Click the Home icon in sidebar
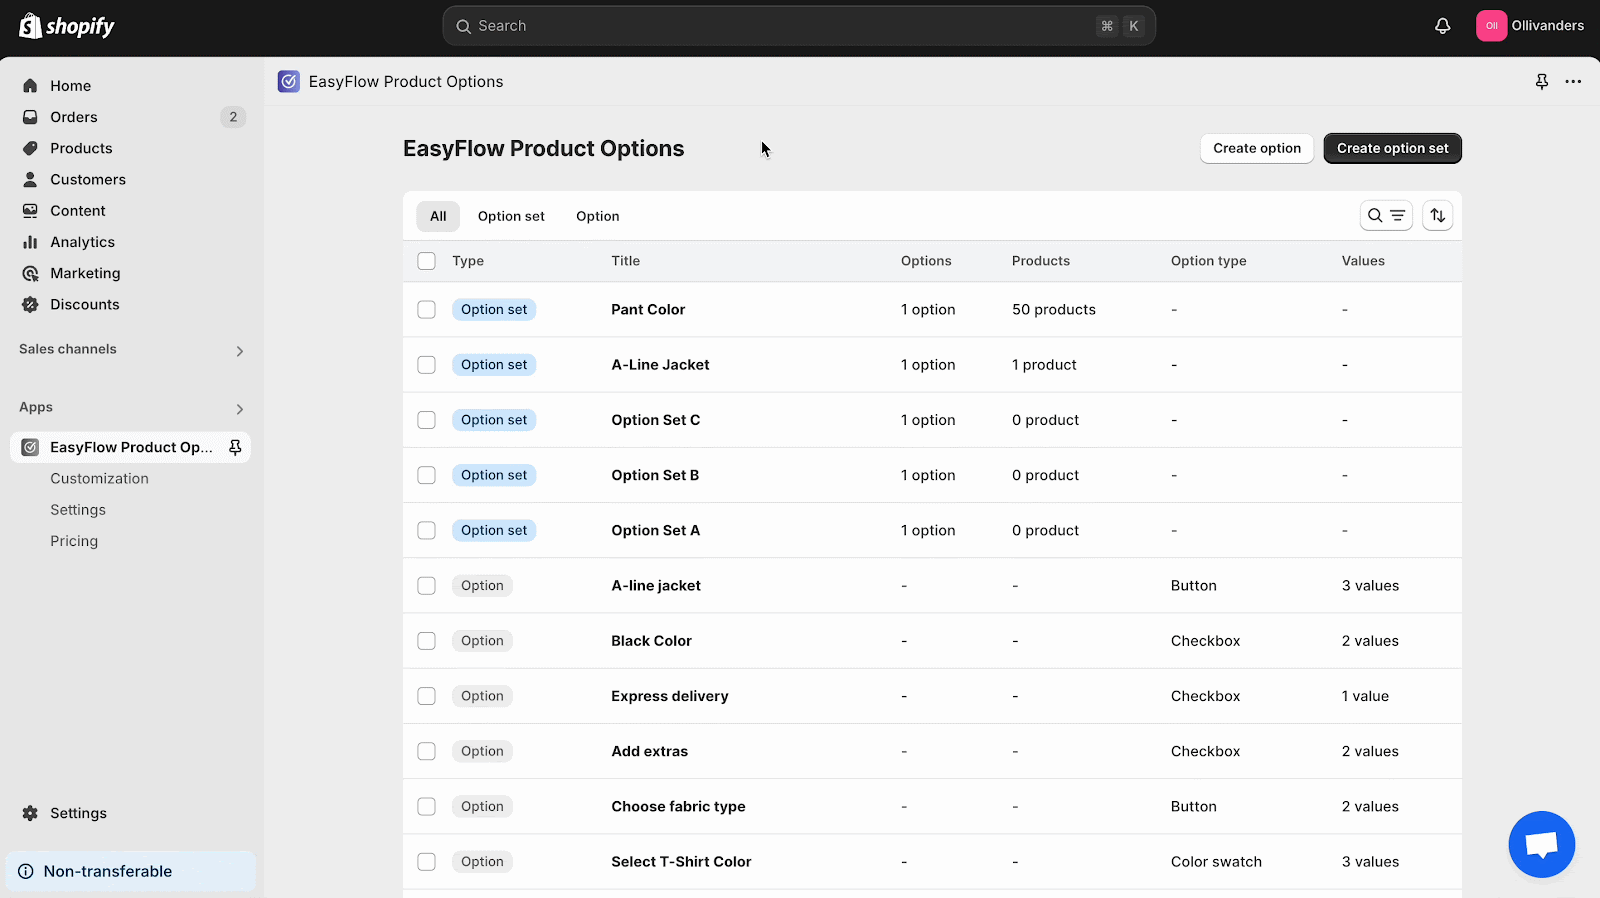This screenshot has width=1600, height=898. (30, 86)
